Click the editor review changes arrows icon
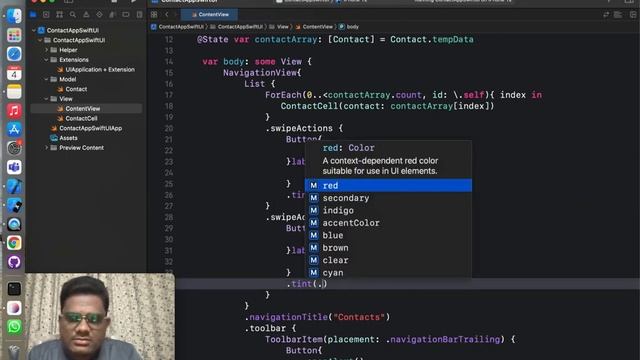This screenshot has height=360, width=640. point(606,15)
